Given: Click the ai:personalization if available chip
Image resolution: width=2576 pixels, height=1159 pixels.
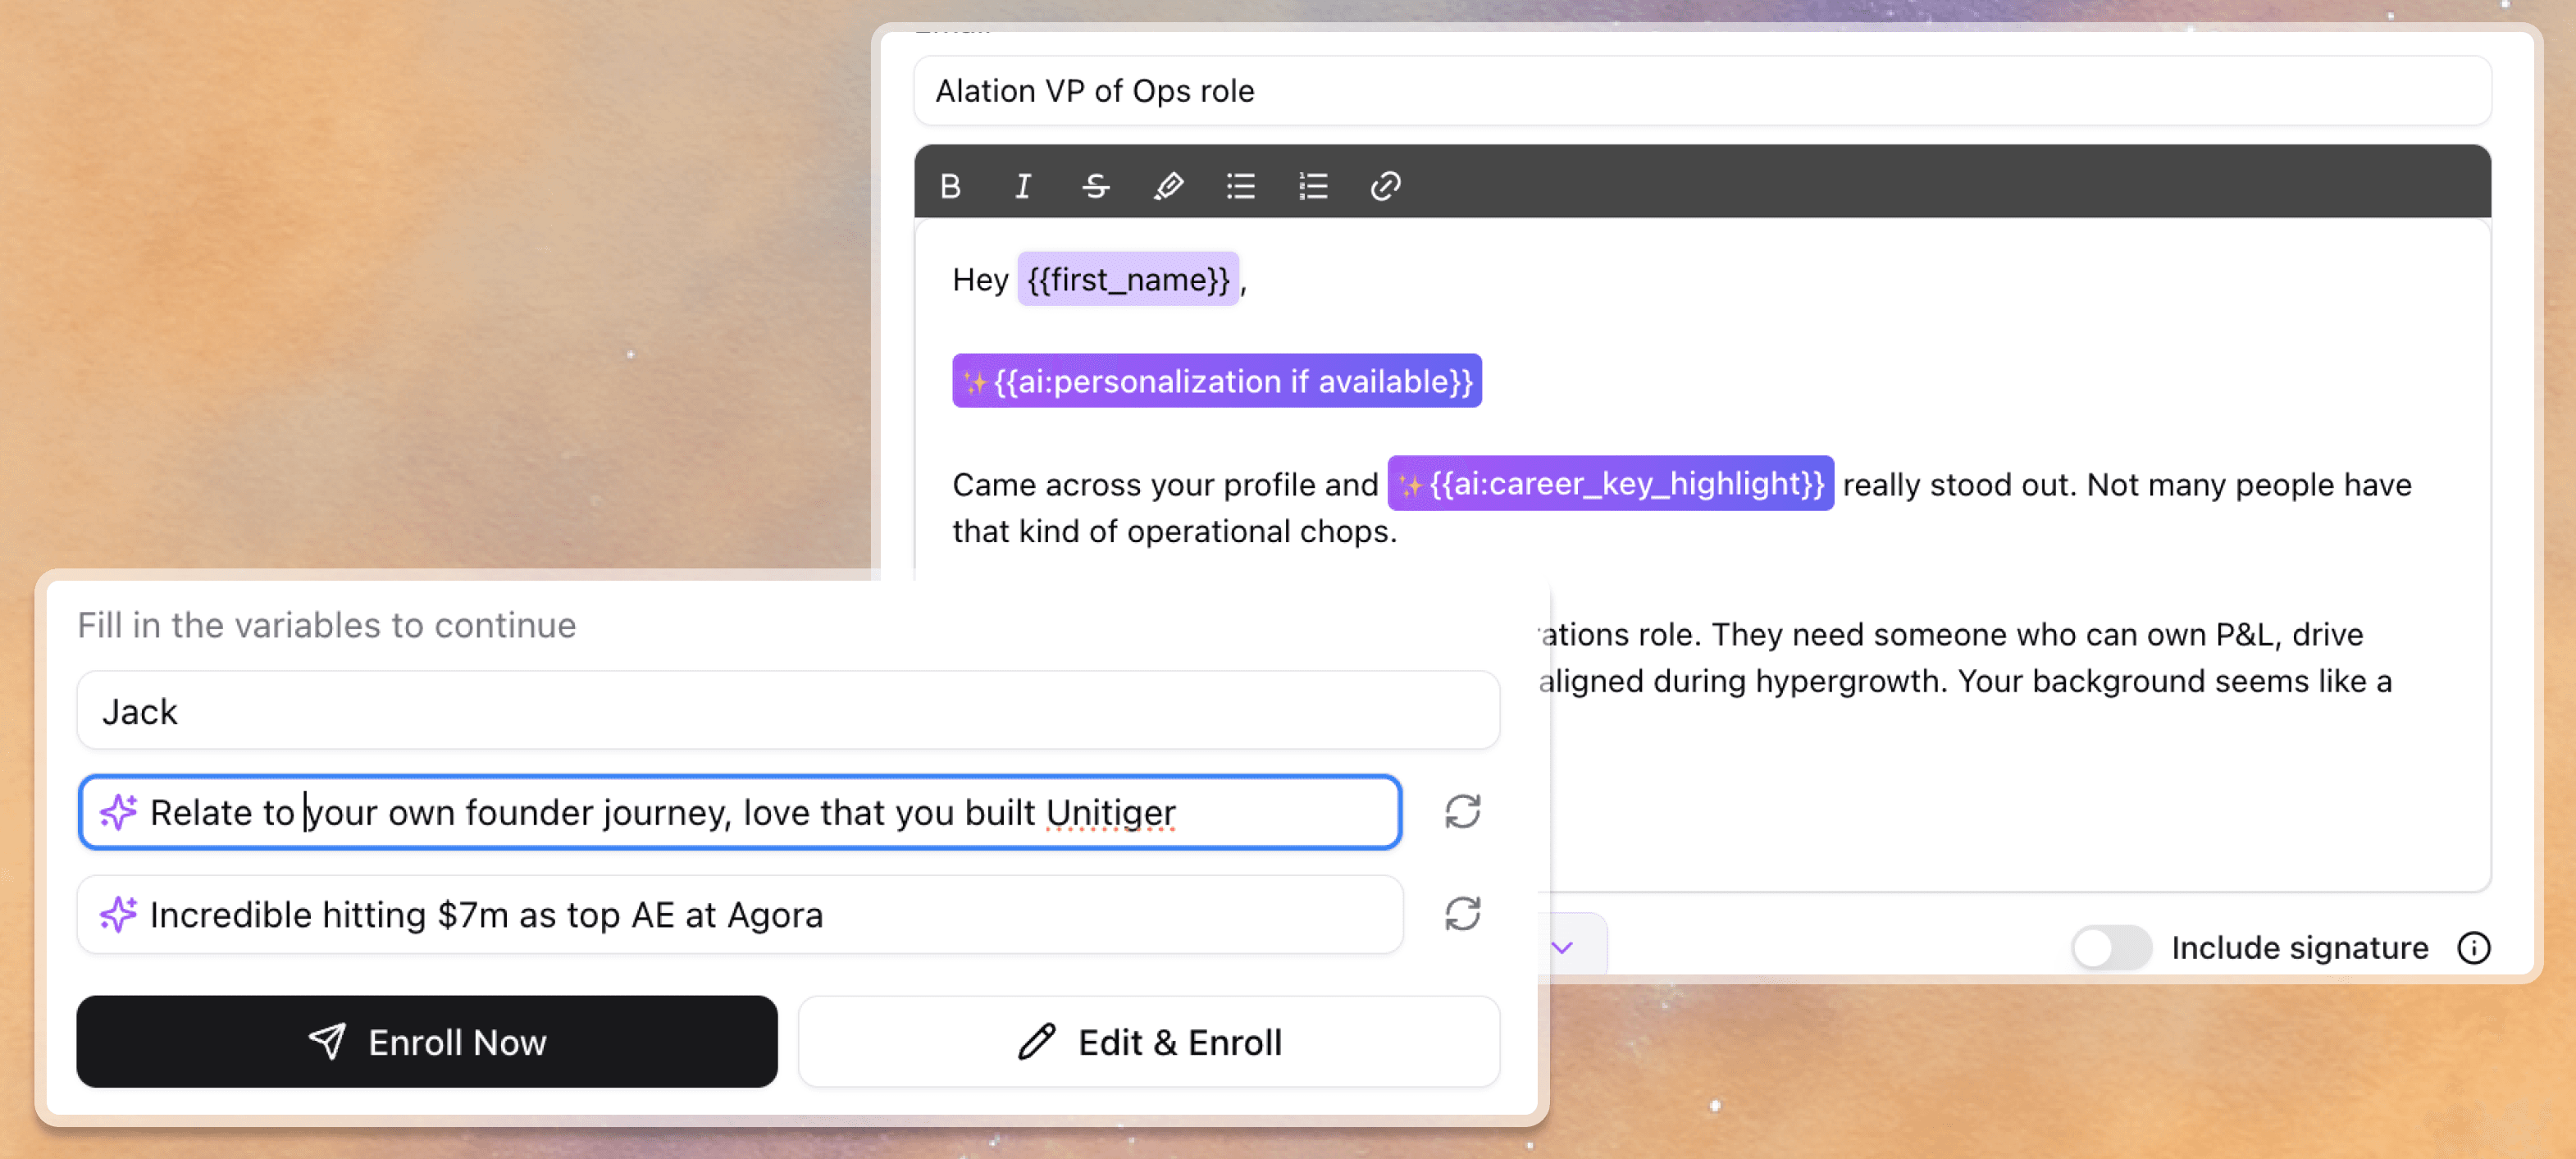Looking at the screenshot, I should point(1216,381).
